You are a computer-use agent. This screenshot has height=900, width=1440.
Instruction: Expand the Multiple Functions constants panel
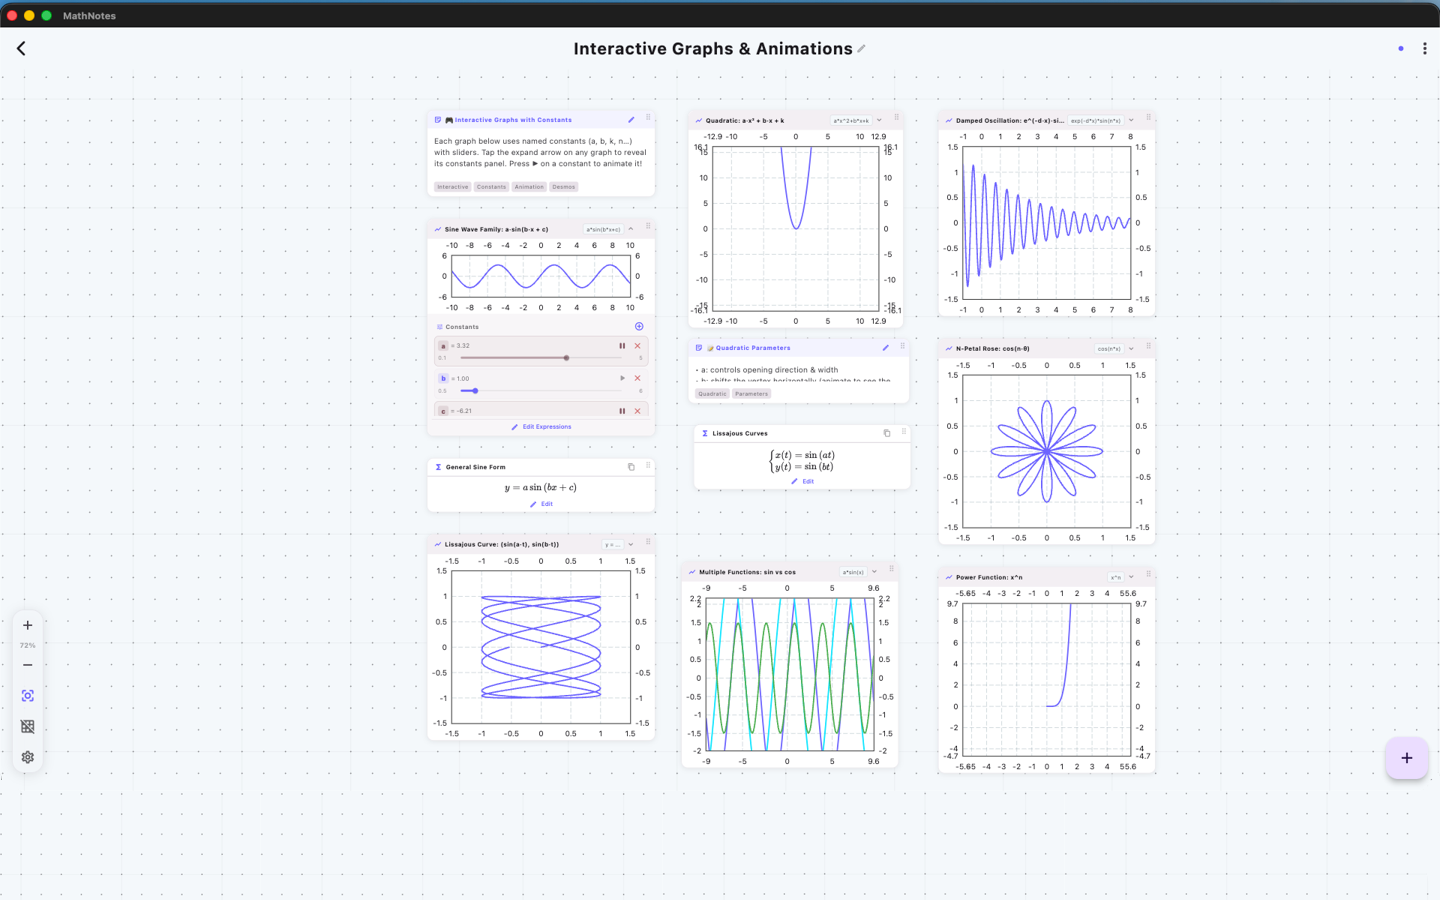coord(874,572)
